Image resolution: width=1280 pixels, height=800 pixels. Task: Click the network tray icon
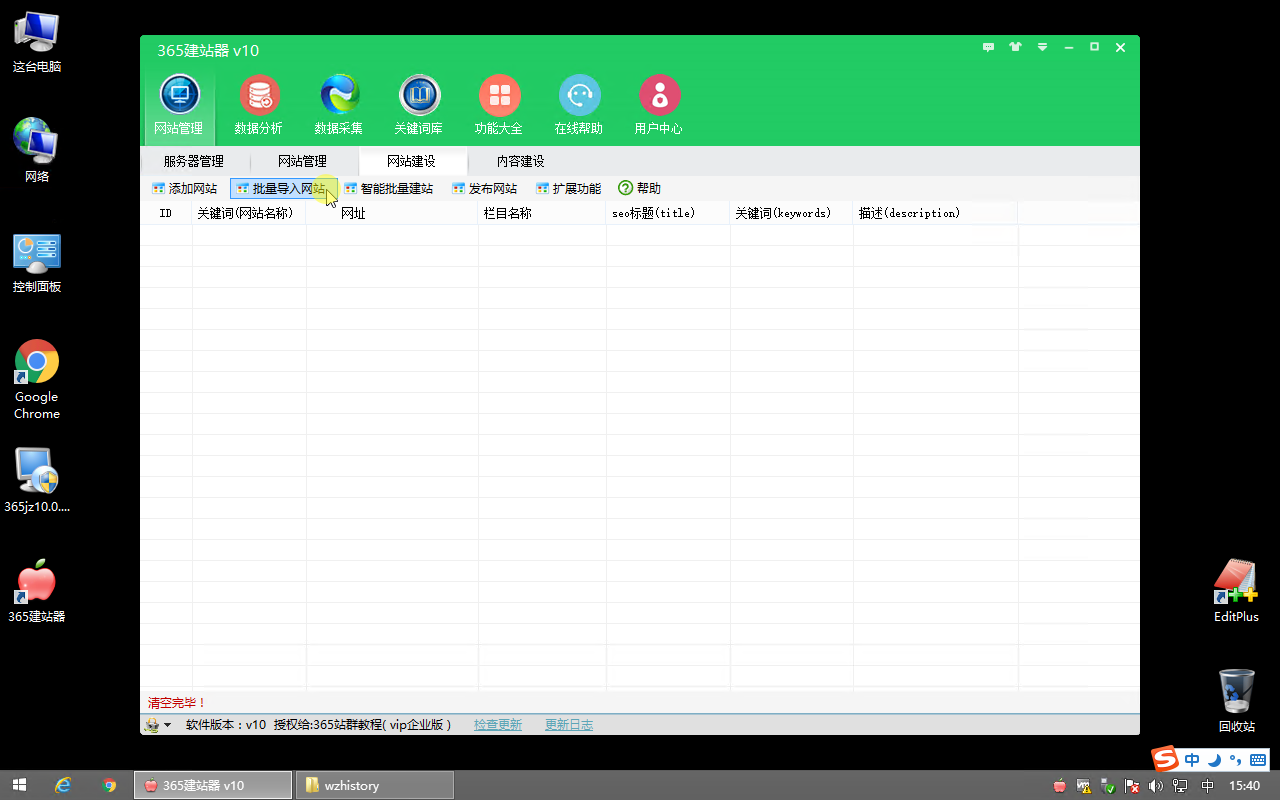[1182, 786]
